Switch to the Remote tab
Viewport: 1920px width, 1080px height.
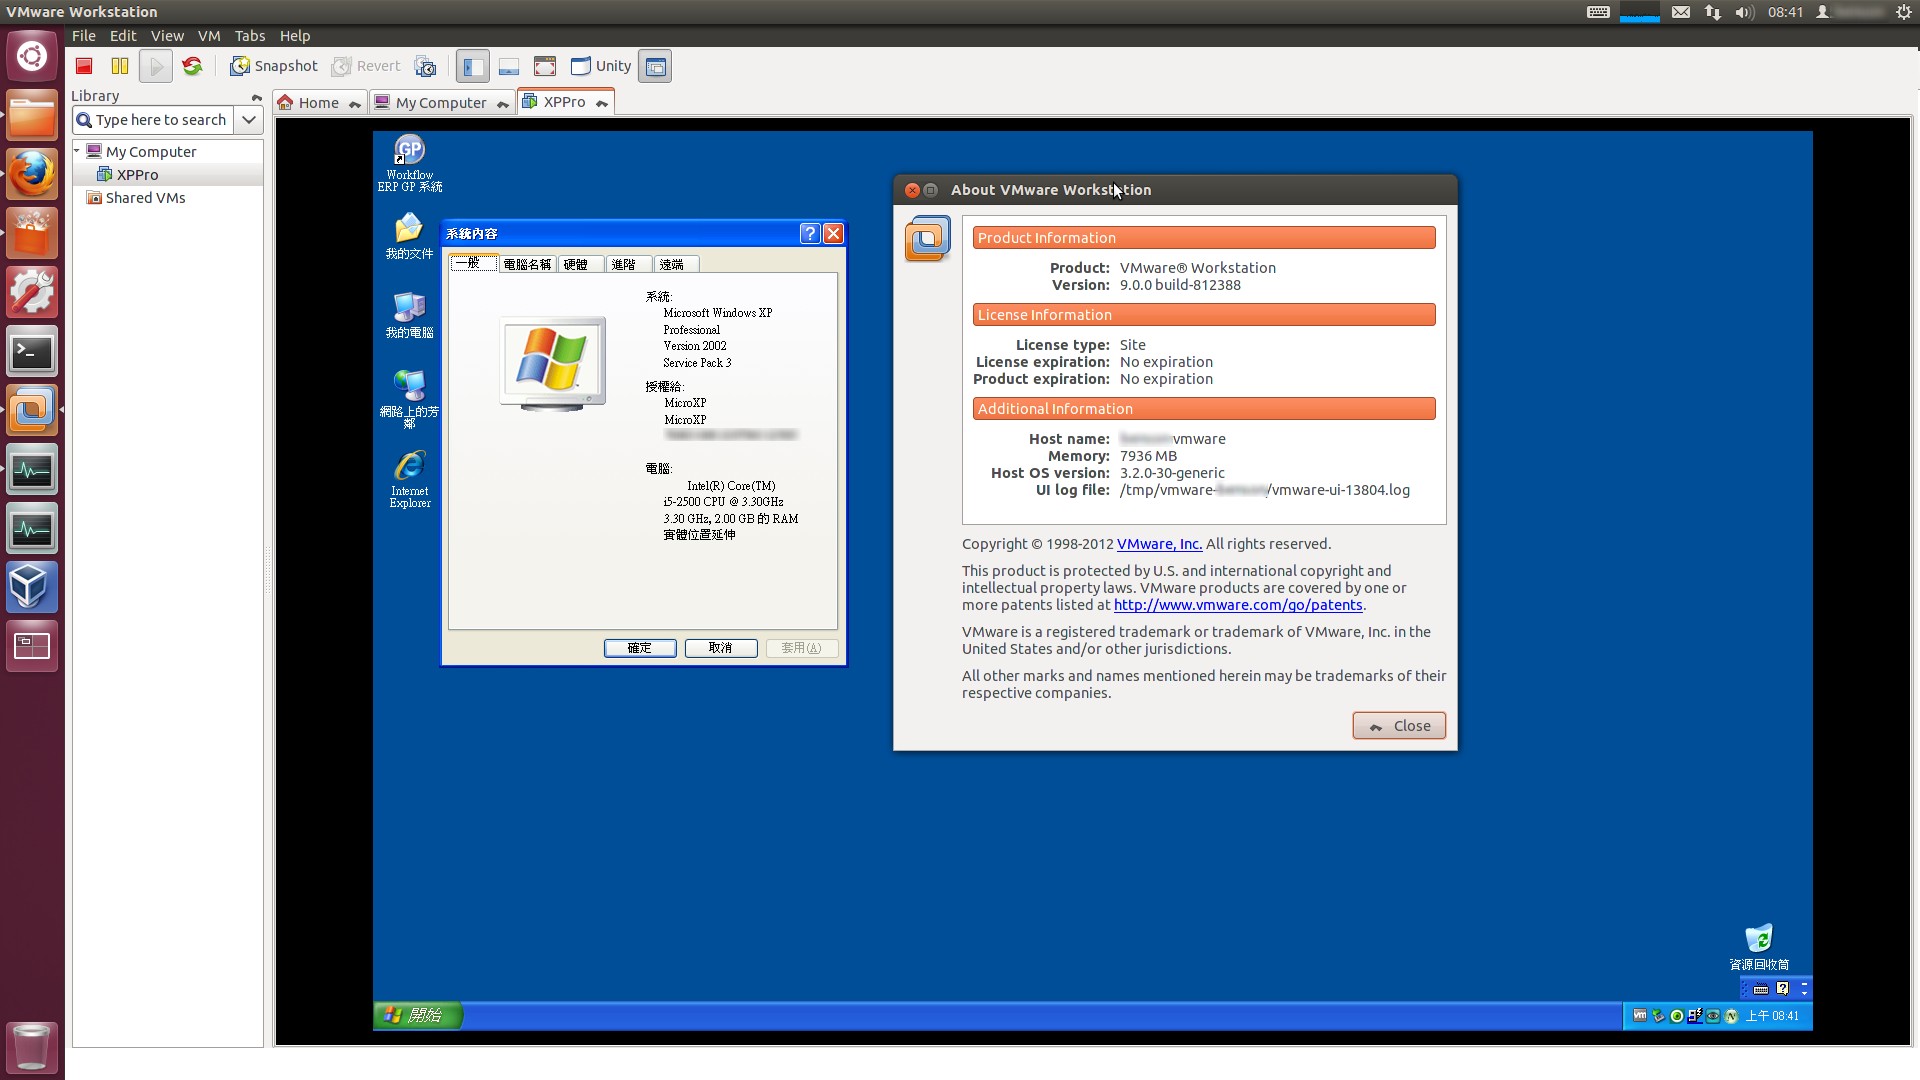(676, 265)
